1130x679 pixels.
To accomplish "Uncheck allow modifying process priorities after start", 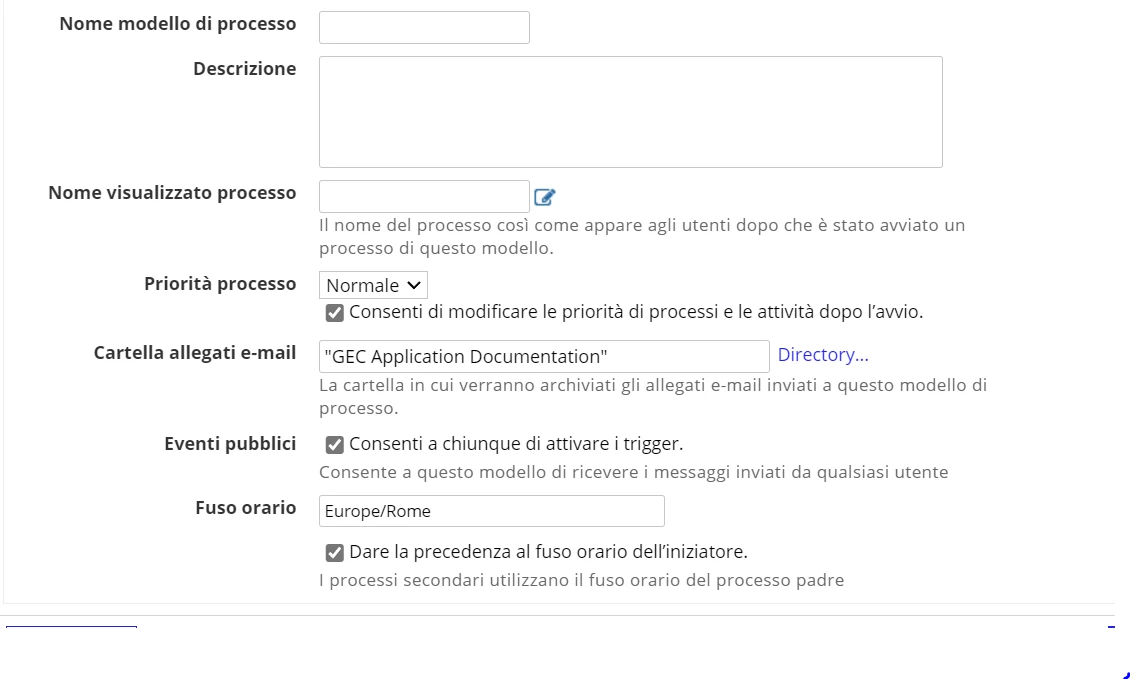I will coord(334,313).
